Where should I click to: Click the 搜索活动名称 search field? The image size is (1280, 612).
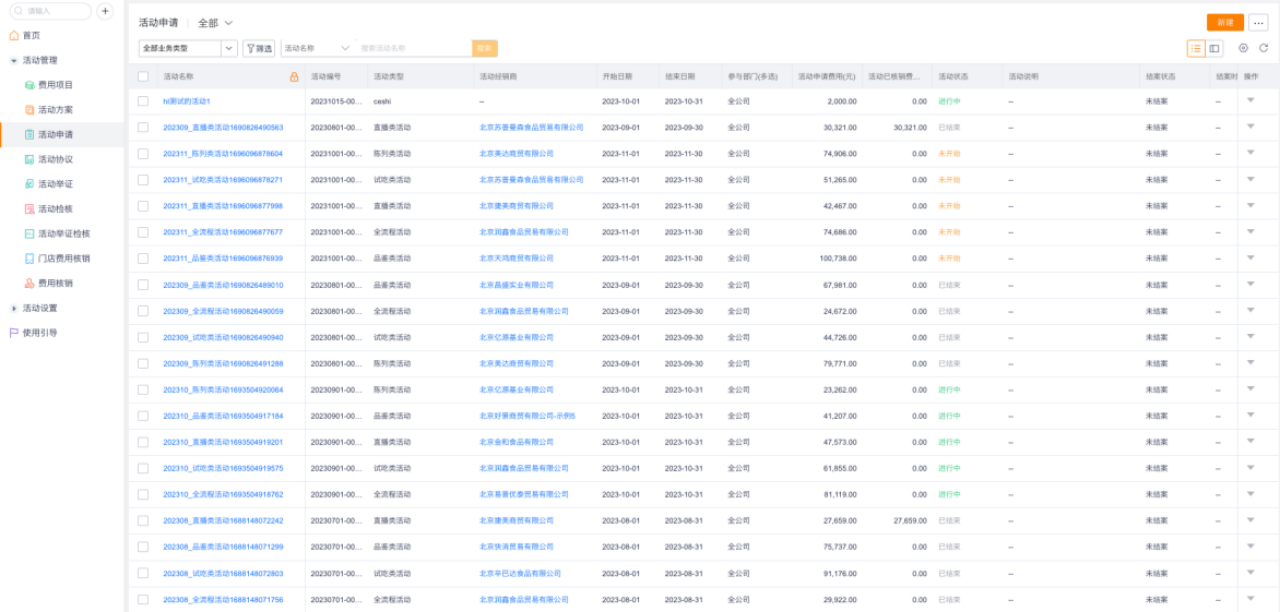415,48
